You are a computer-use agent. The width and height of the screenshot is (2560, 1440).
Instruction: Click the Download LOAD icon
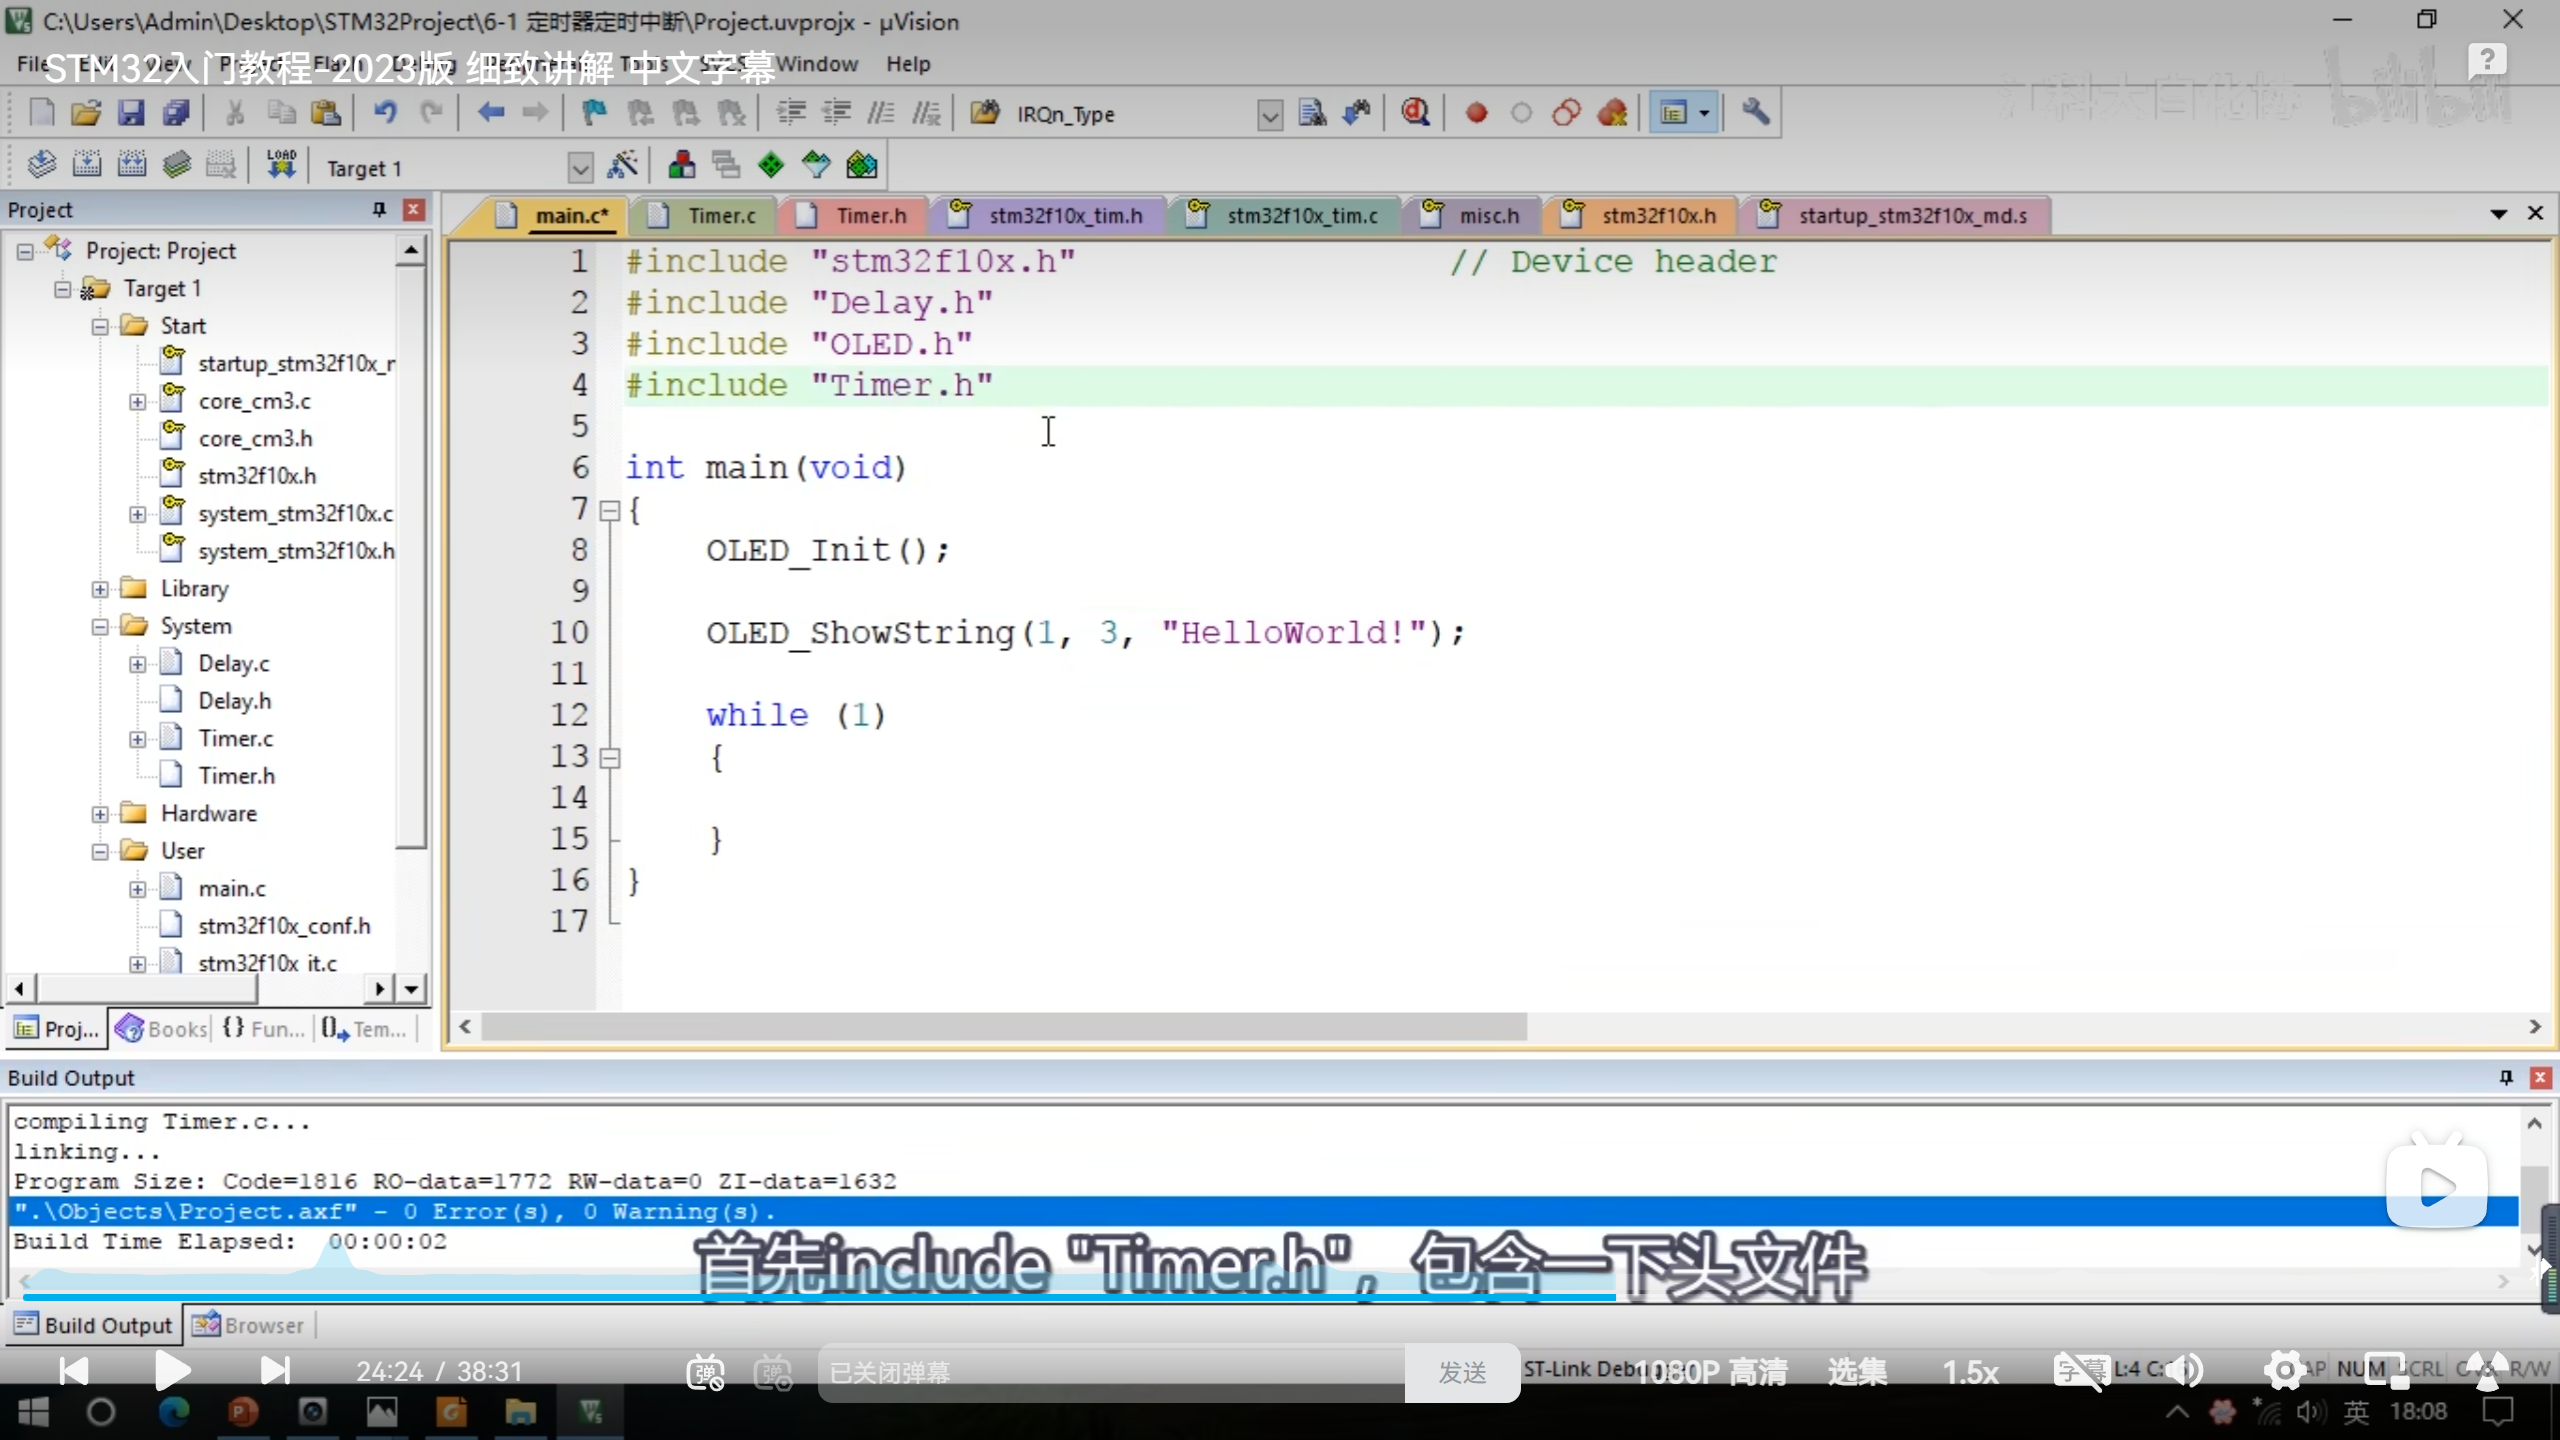click(281, 164)
